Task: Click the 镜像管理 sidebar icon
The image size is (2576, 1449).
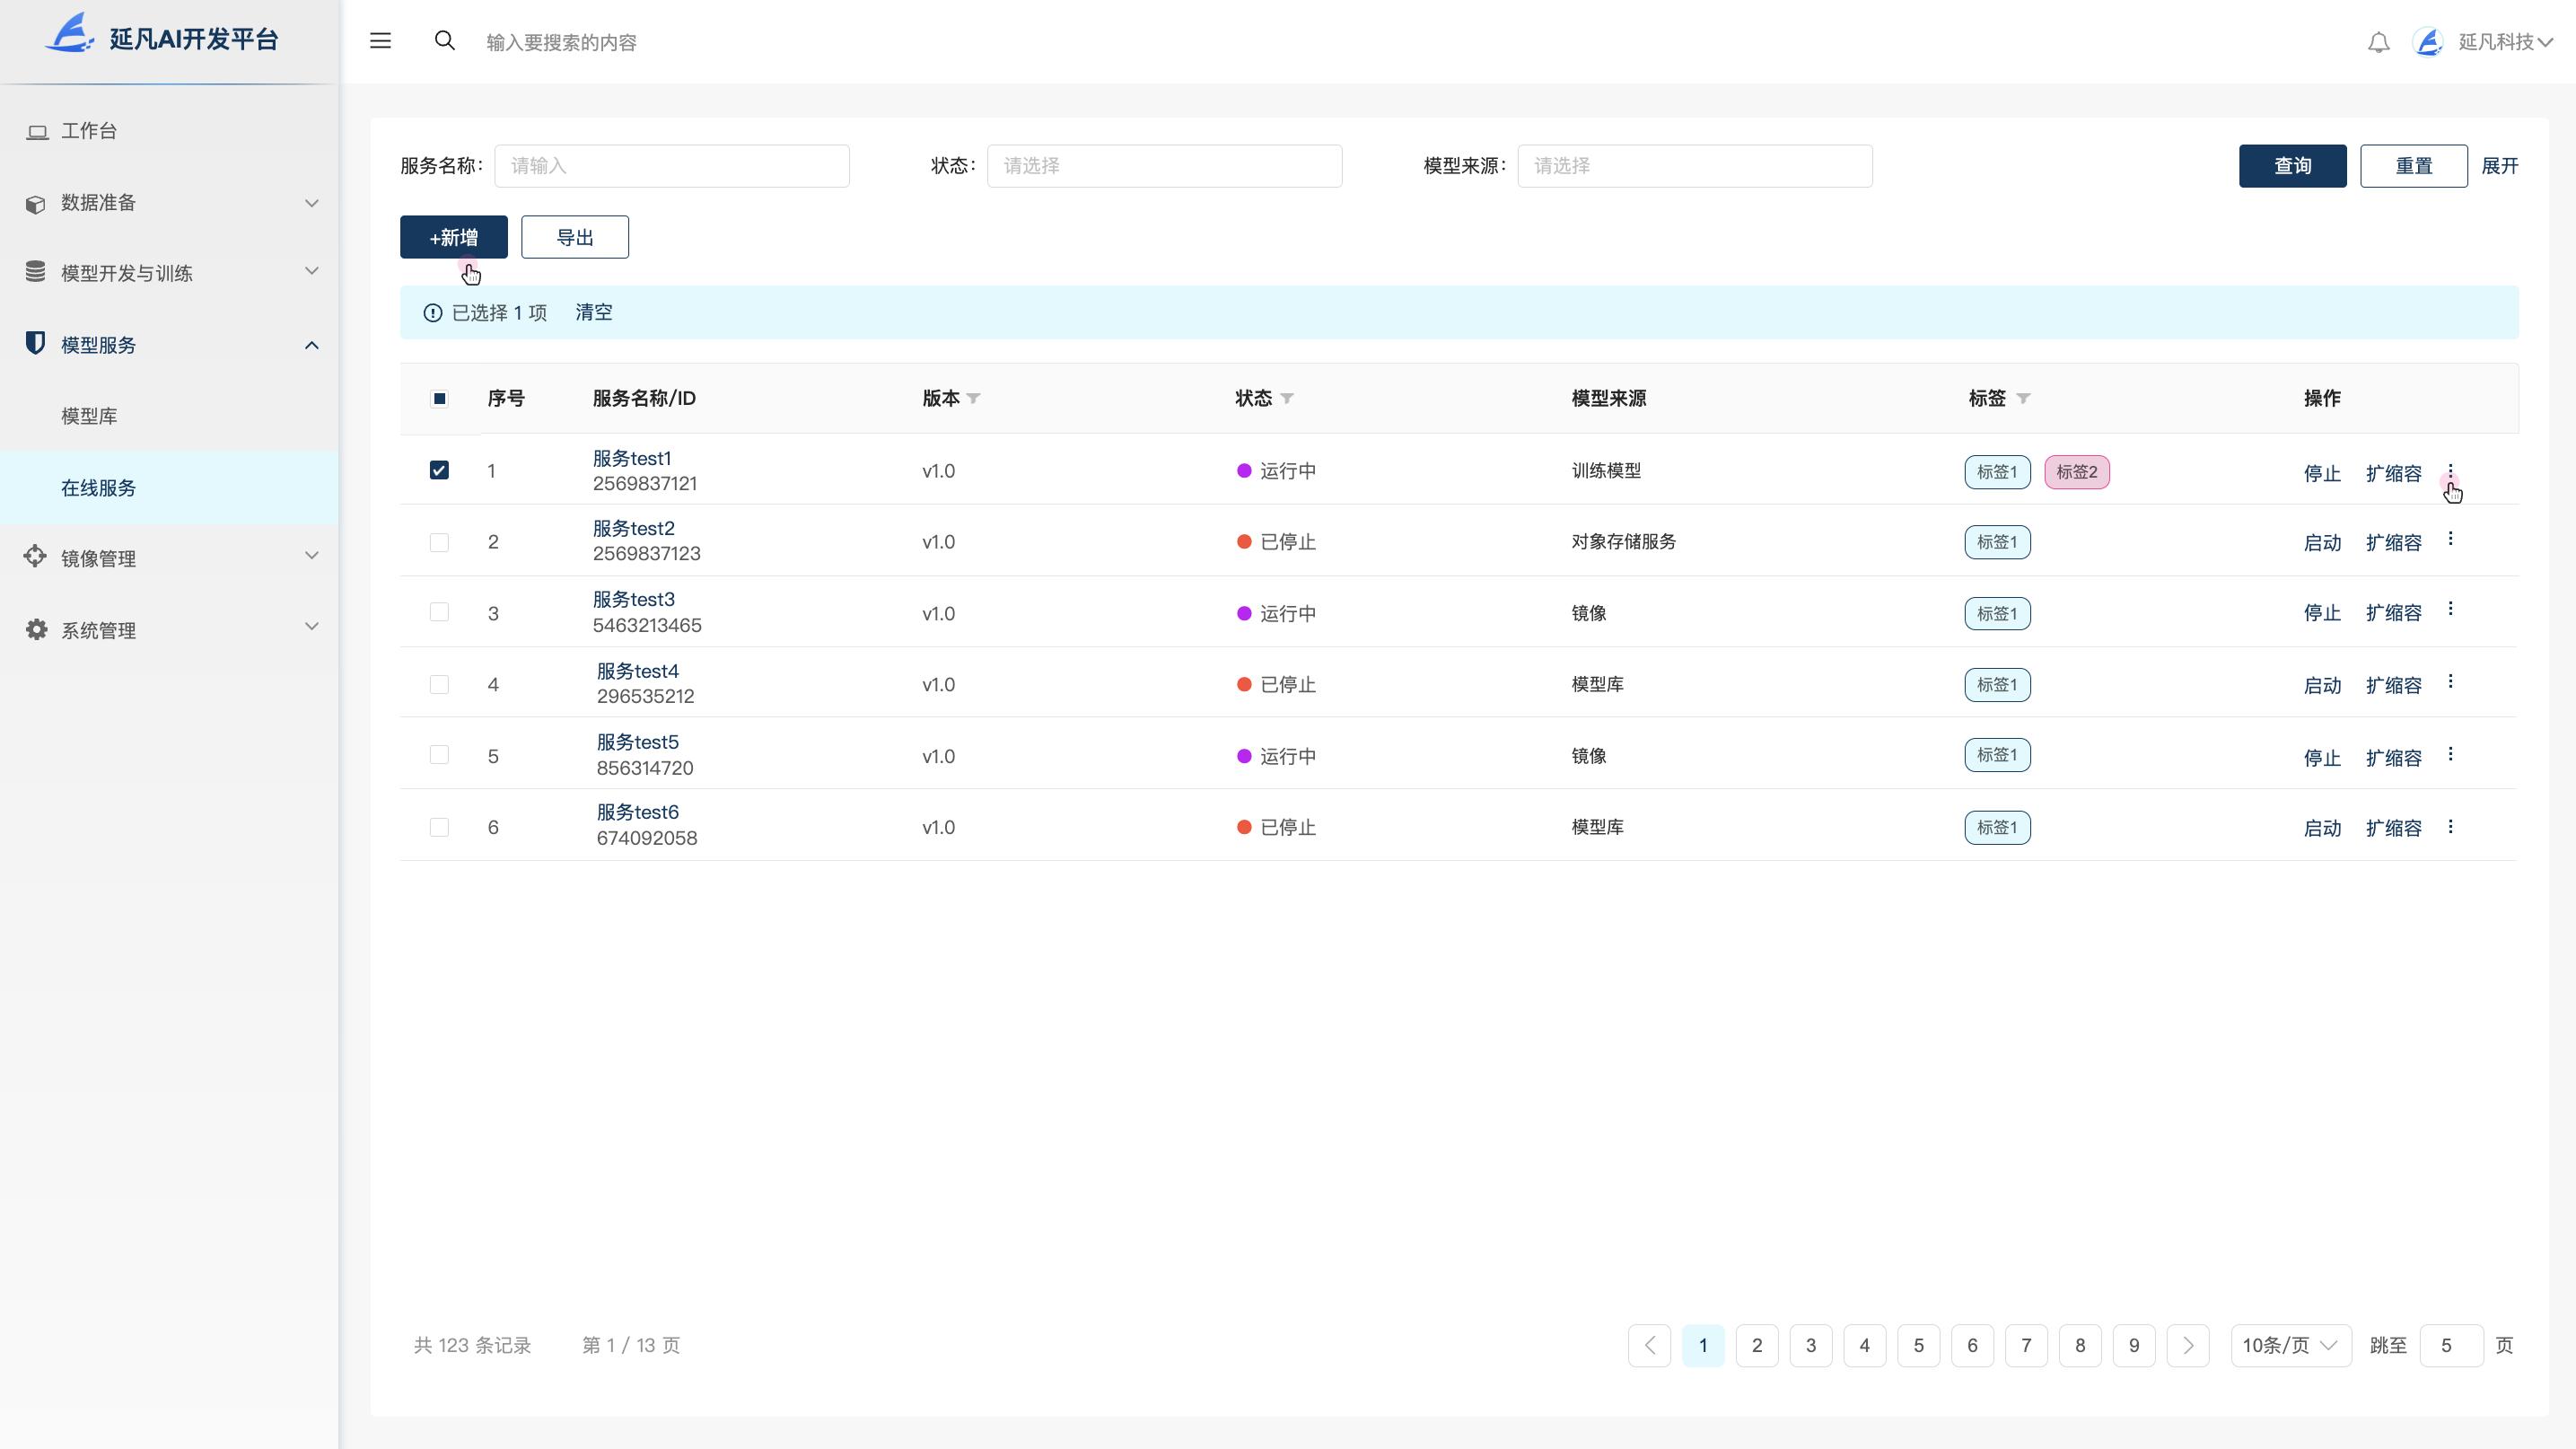Action: click(x=34, y=556)
